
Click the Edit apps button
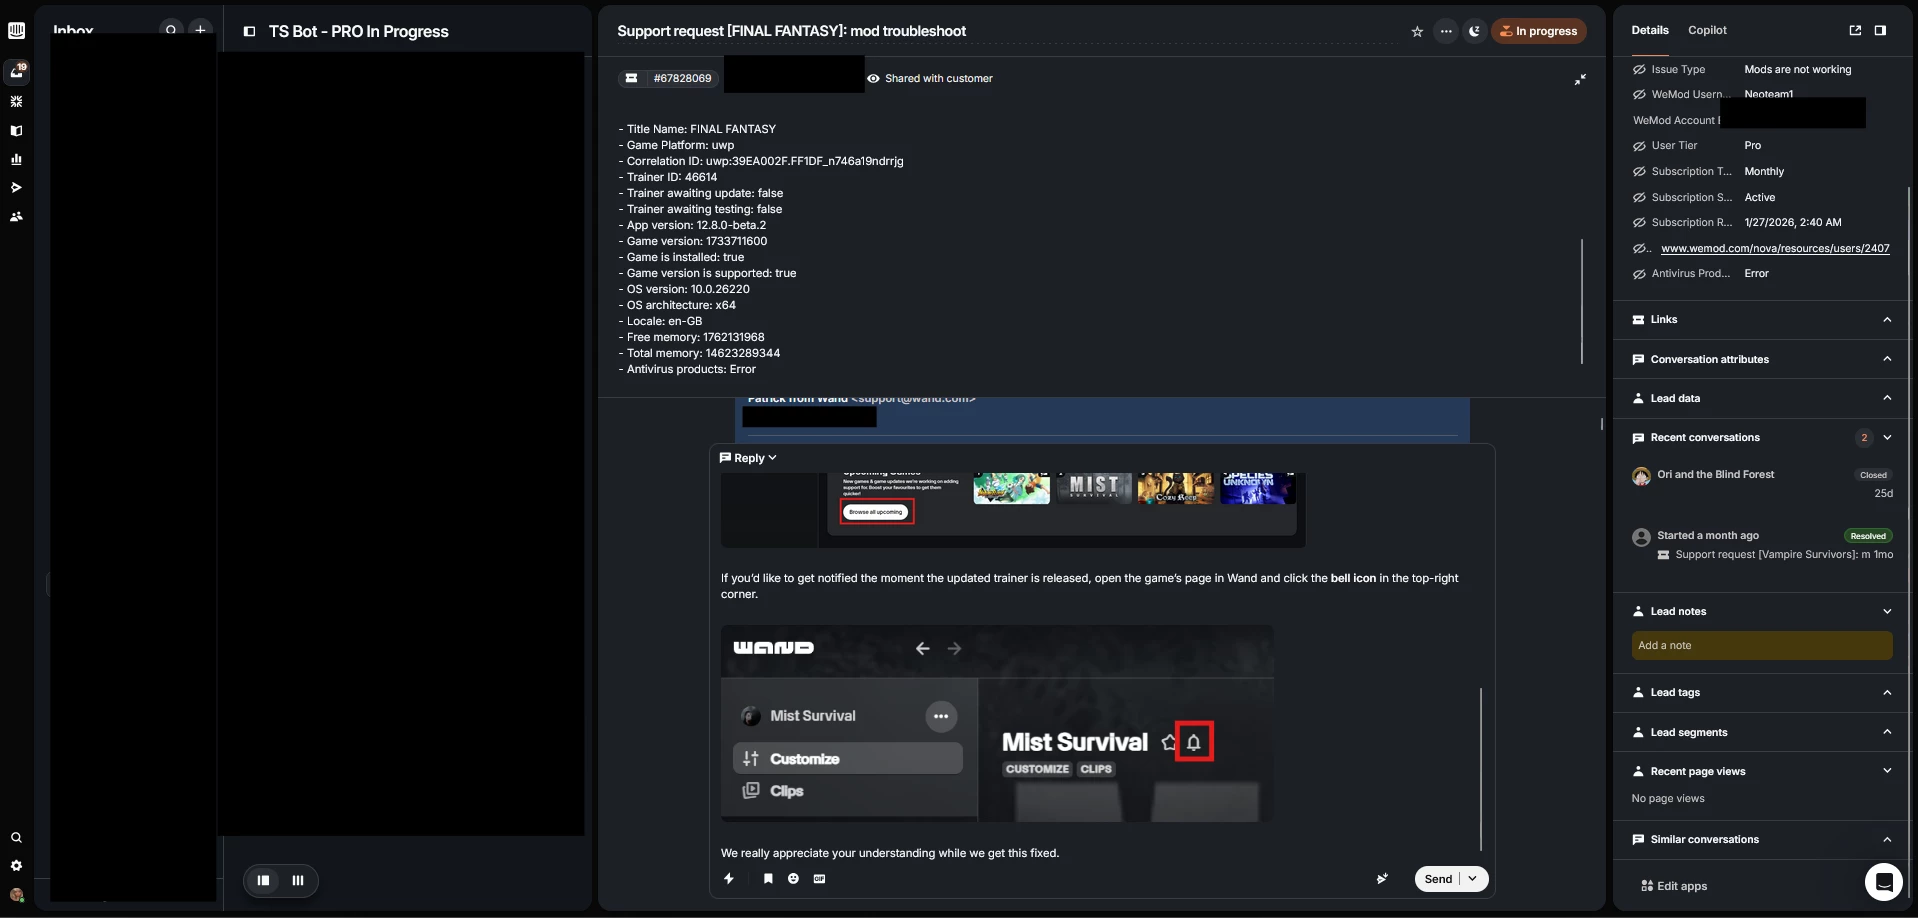(1674, 886)
